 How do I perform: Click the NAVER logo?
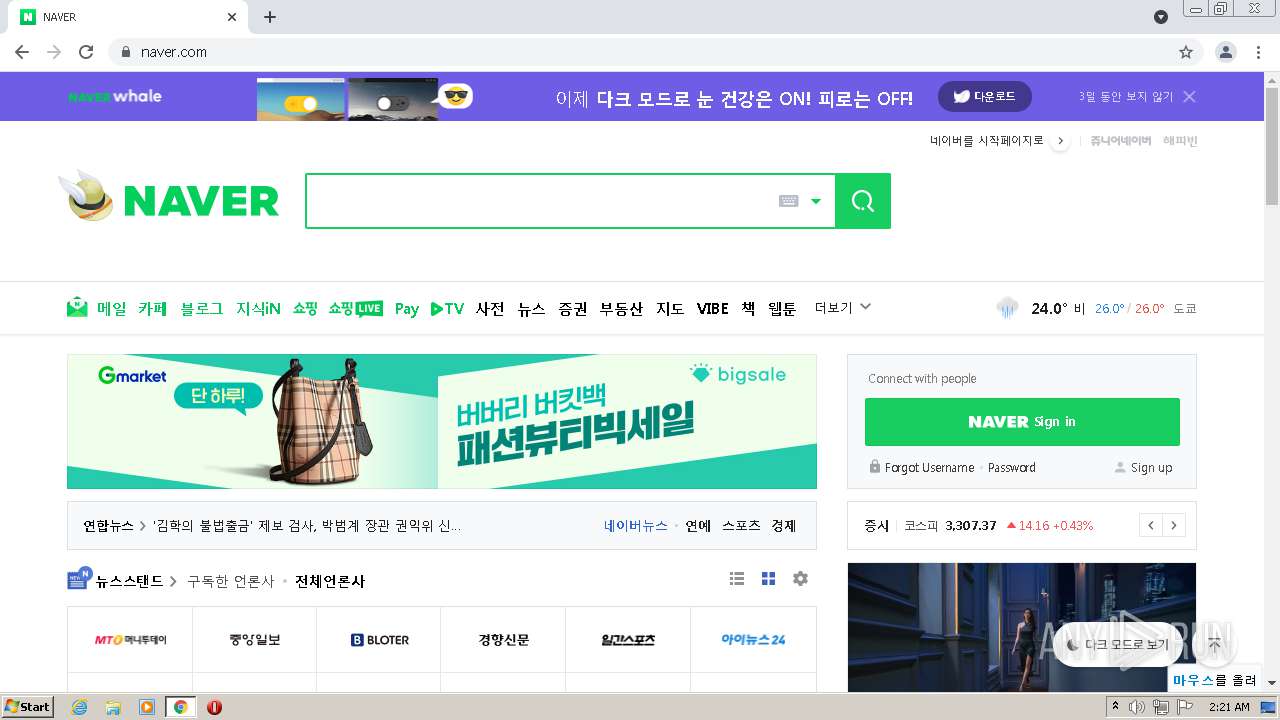pos(201,201)
